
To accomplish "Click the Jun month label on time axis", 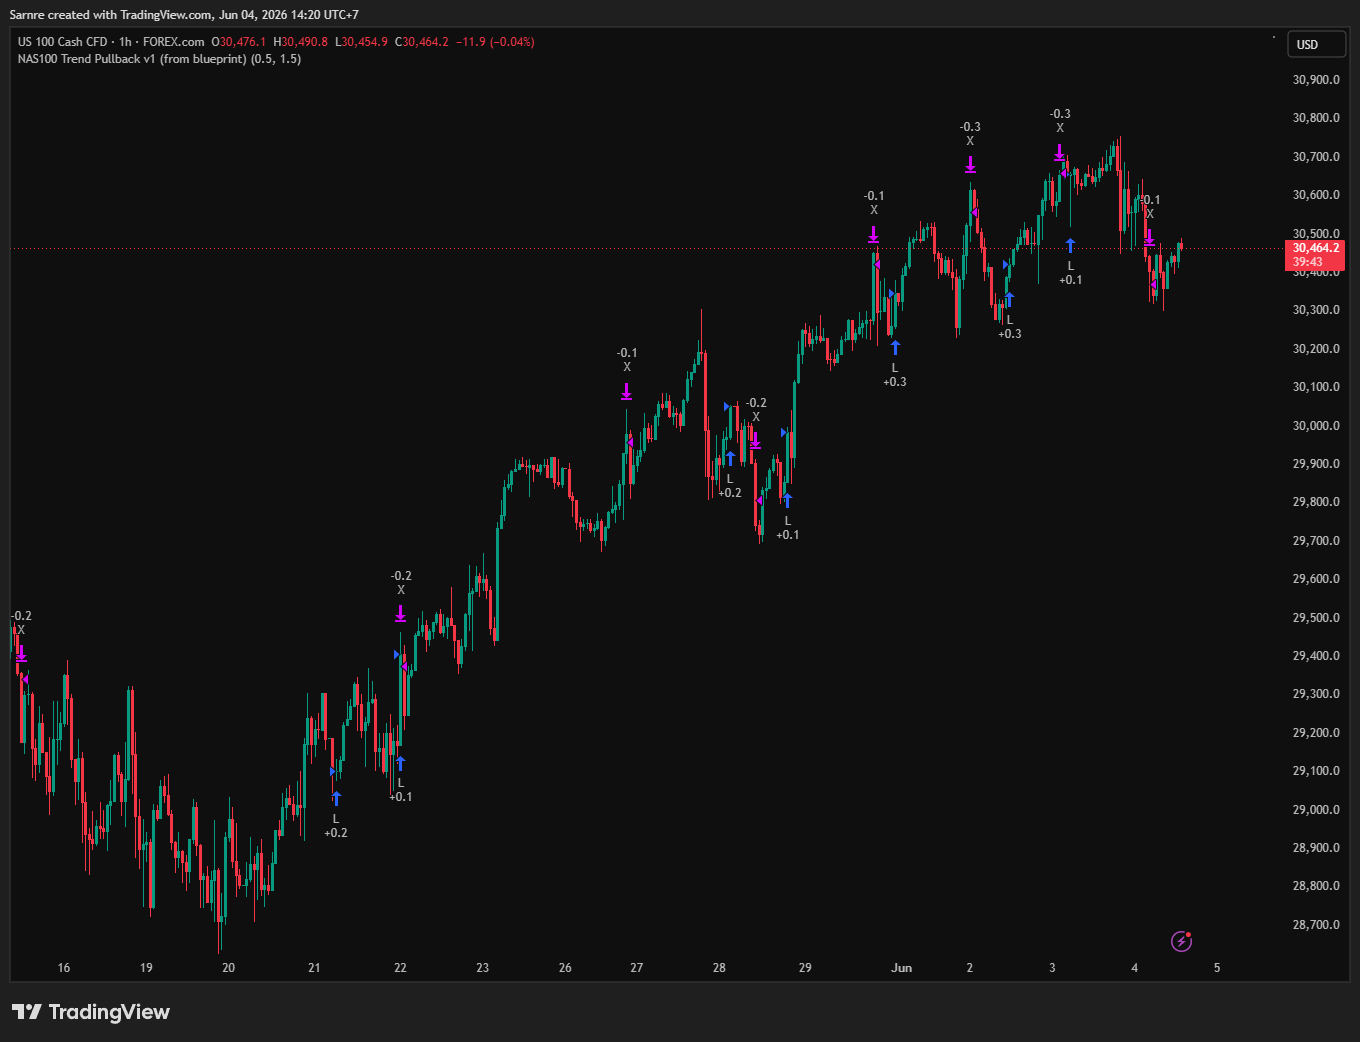I will pyautogui.click(x=902, y=968).
